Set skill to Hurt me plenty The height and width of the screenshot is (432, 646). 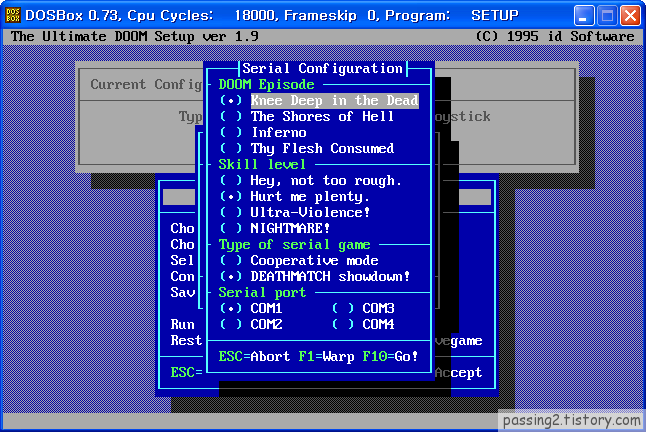pyautogui.click(x=294, y=197)
